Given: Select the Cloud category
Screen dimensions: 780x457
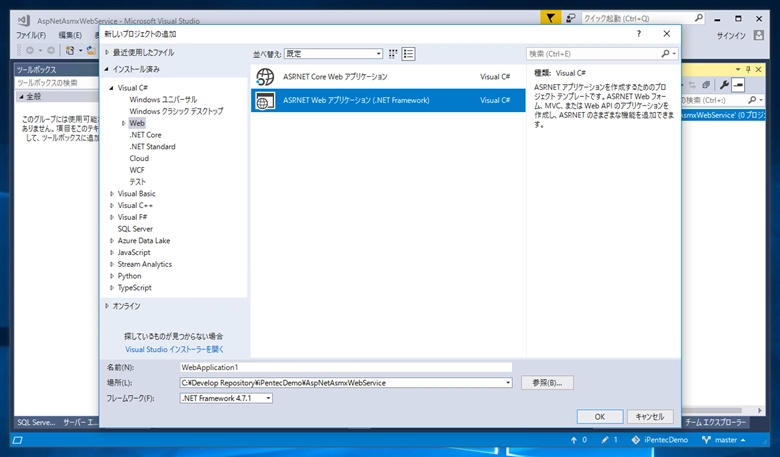Looking at the screenshot, I should click(x=139, y=158).
